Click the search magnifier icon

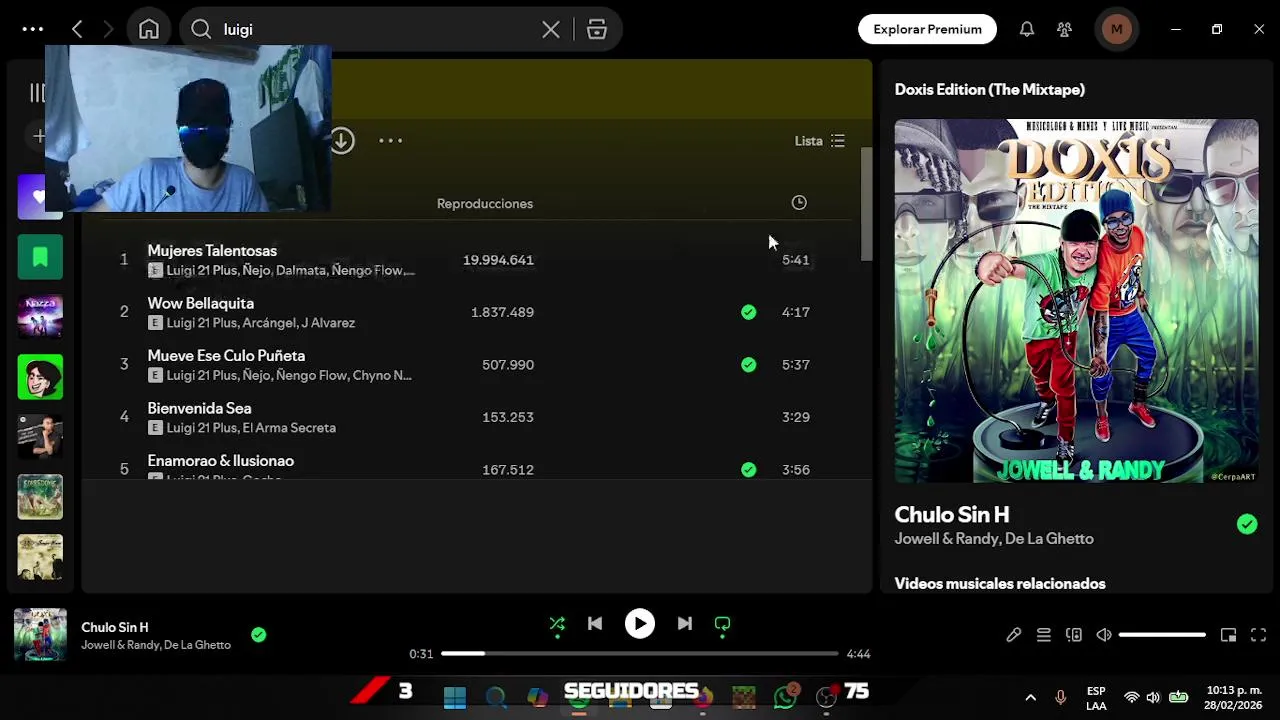tap(201, 29)
